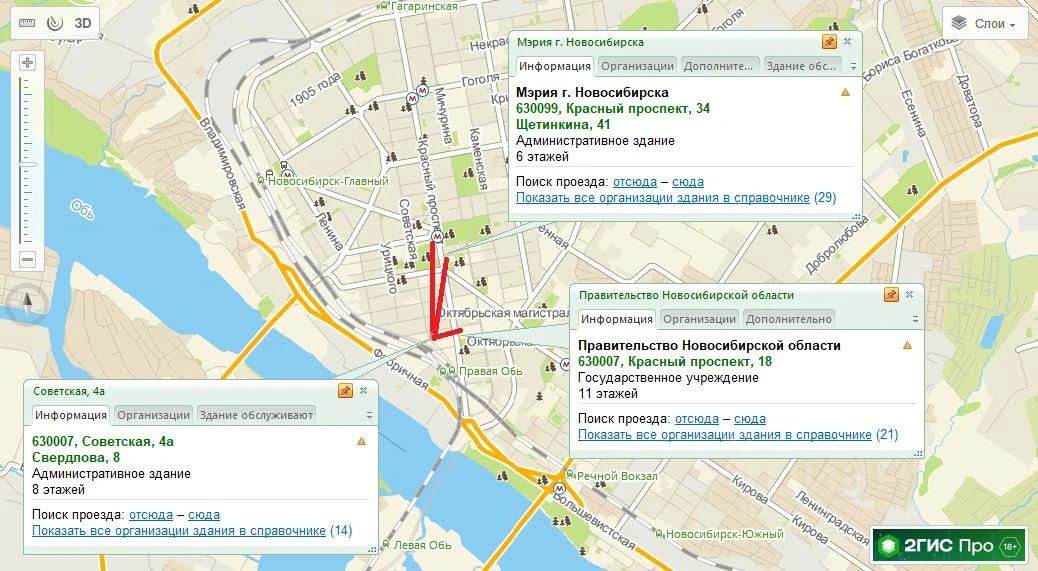The width and height of the screenshot is (1038, 571).
Task: Click metro marker beside Октябрьская label
Action: (x=565, y=364)
